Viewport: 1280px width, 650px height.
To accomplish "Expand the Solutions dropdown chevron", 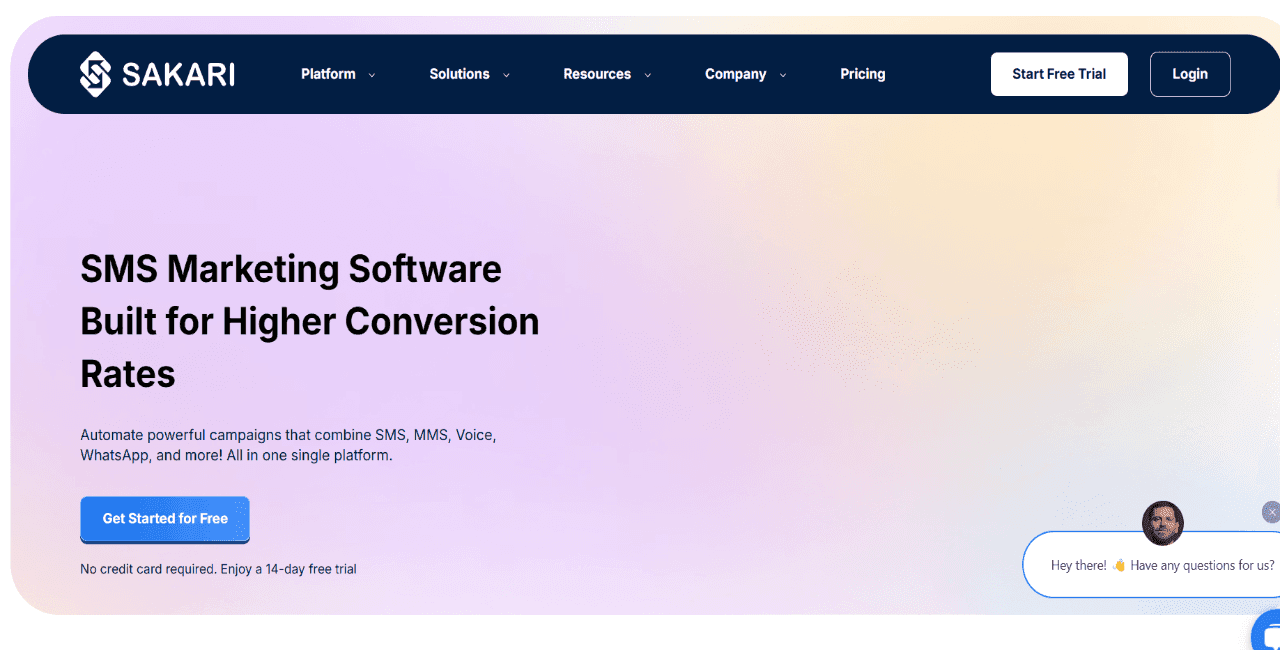I will pos(506,74).
